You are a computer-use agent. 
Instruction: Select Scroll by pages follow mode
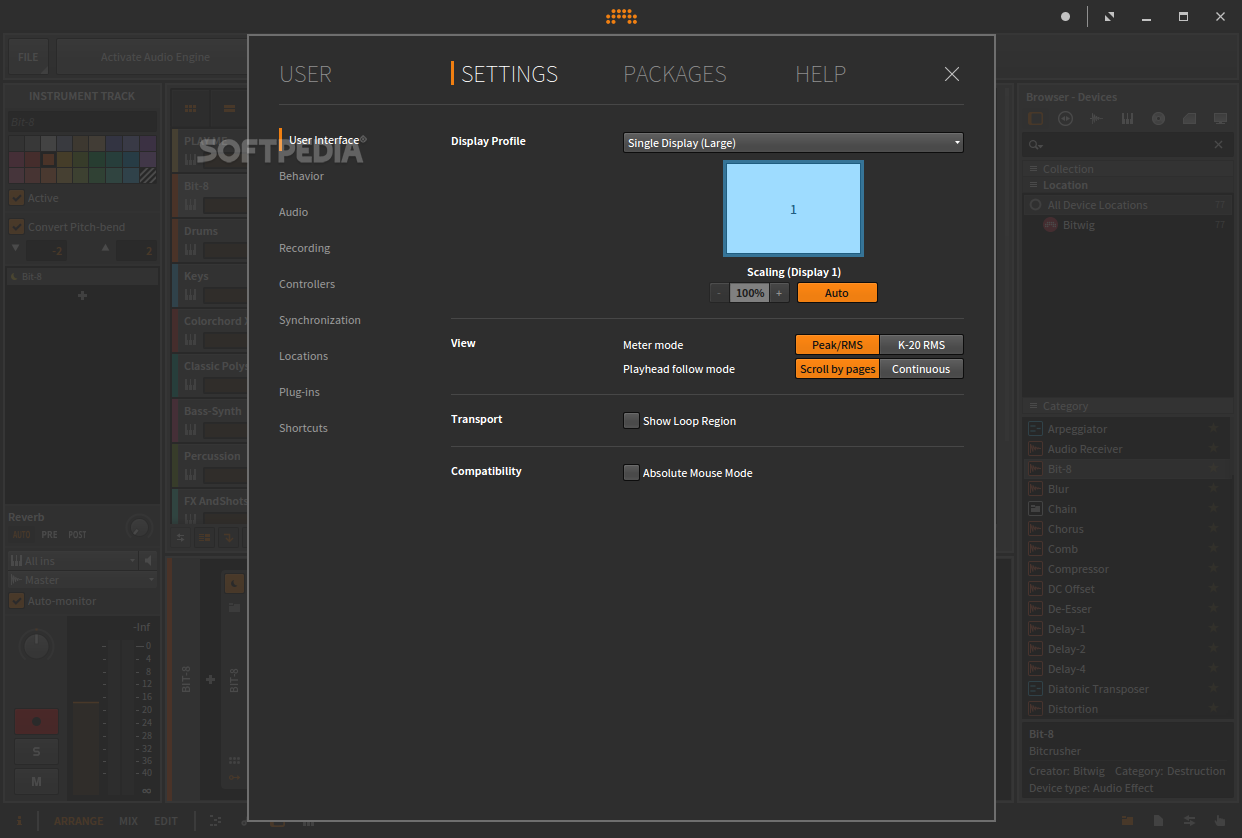837,369
